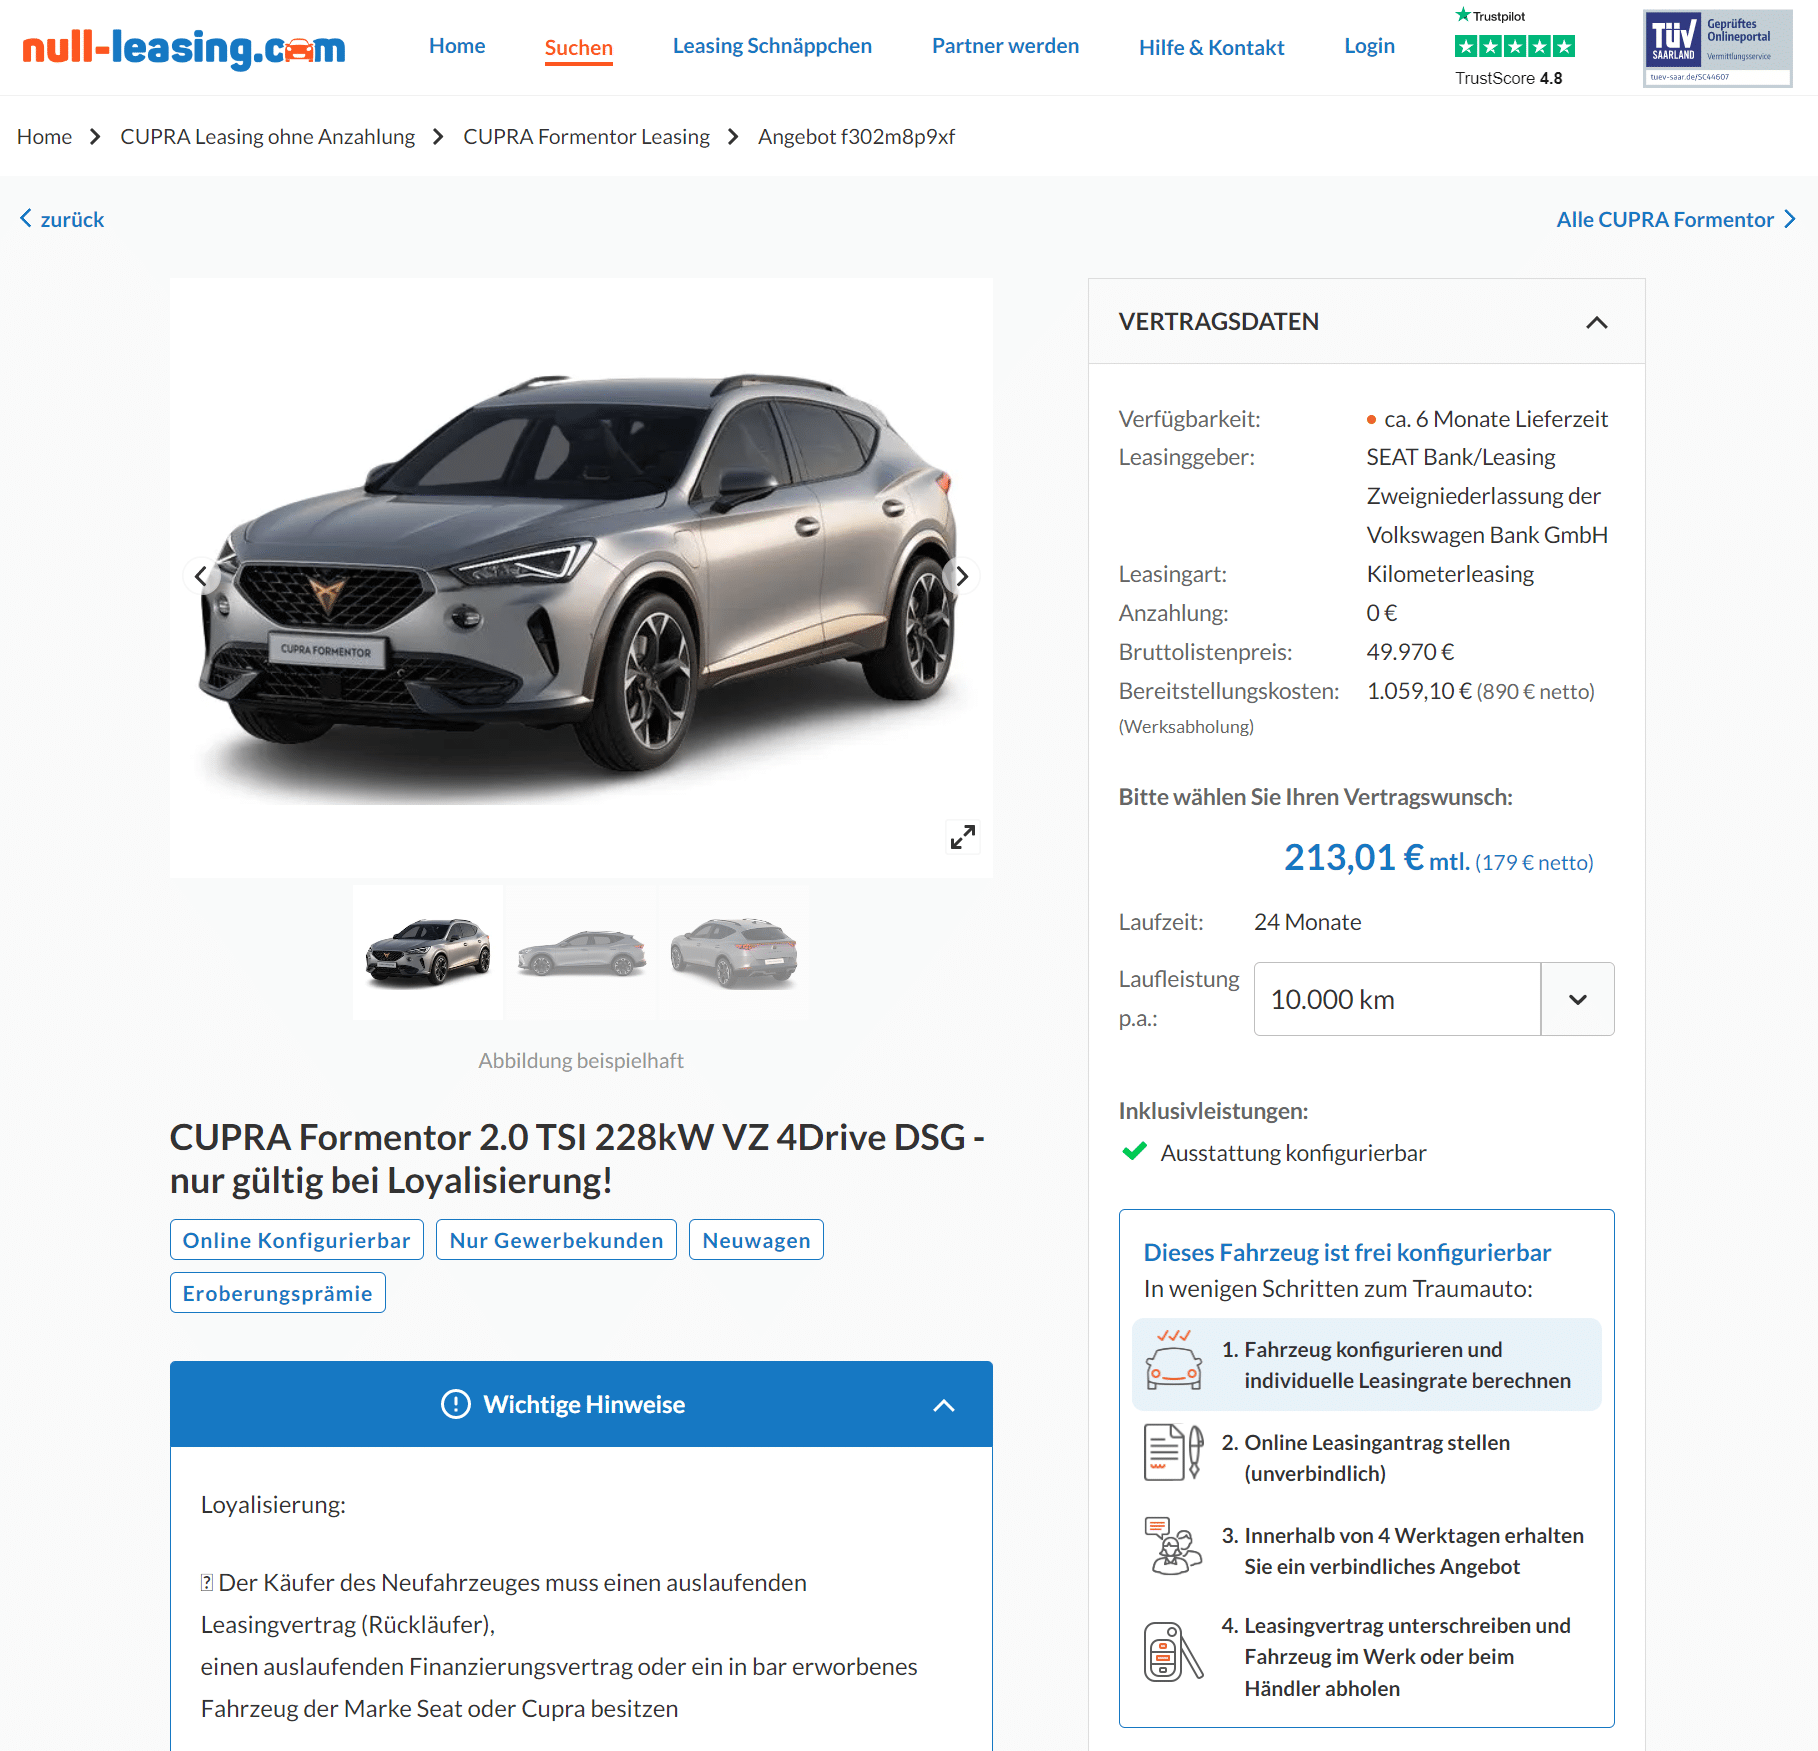The height and width of the screenshot is (1751, 1818).
Task: Open CUPRA Formentor Leasing breadcrumb
Action: click(x=586, y=136)
